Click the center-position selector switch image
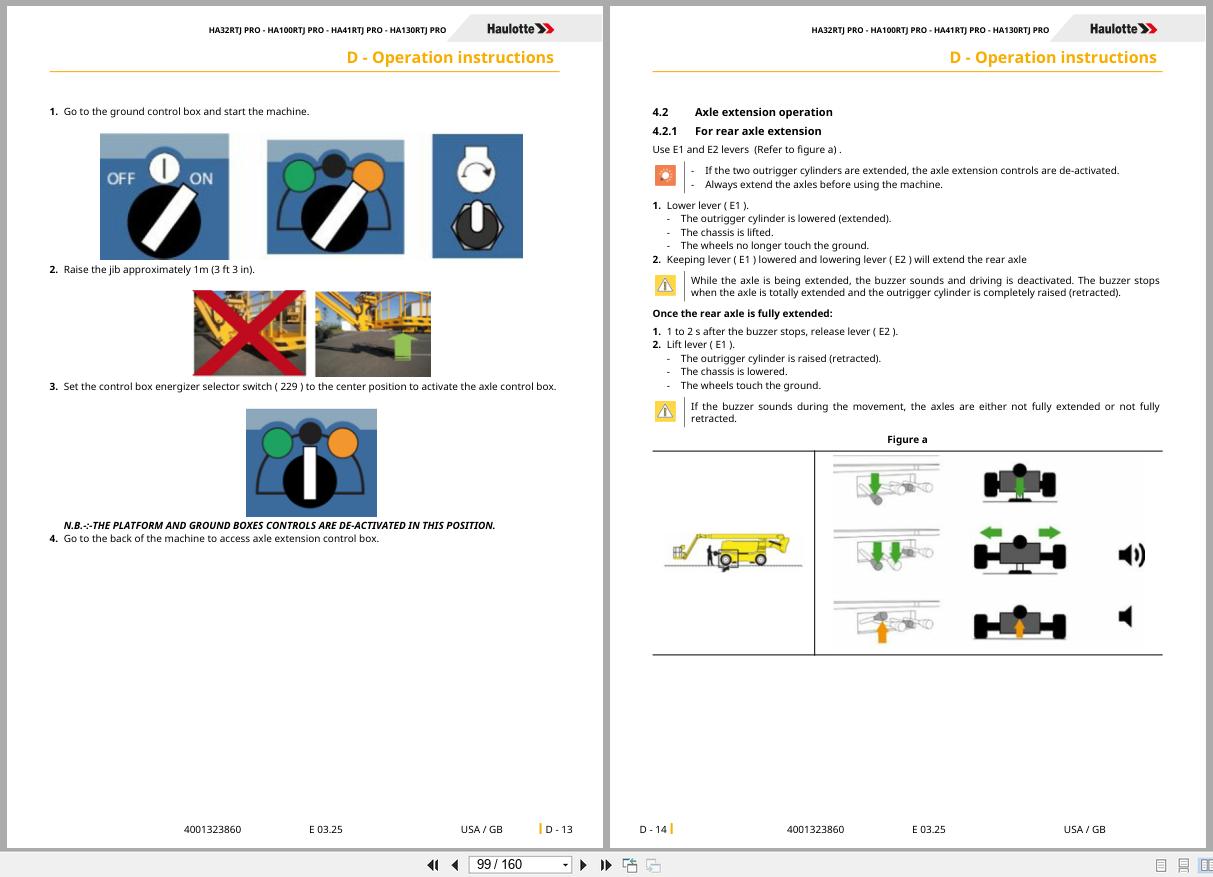The height and width of the screenshot is (877, 1213). click(311, 462)
